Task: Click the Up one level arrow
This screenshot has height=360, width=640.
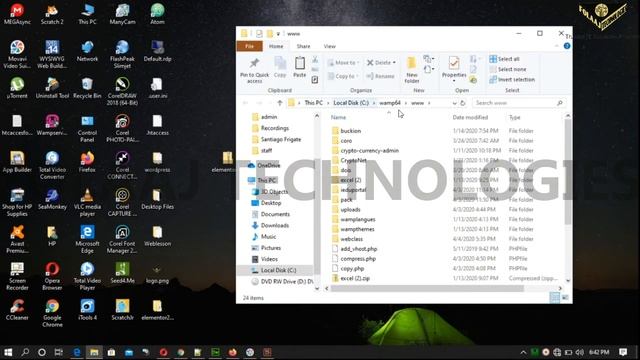Action: coord(280,103)
